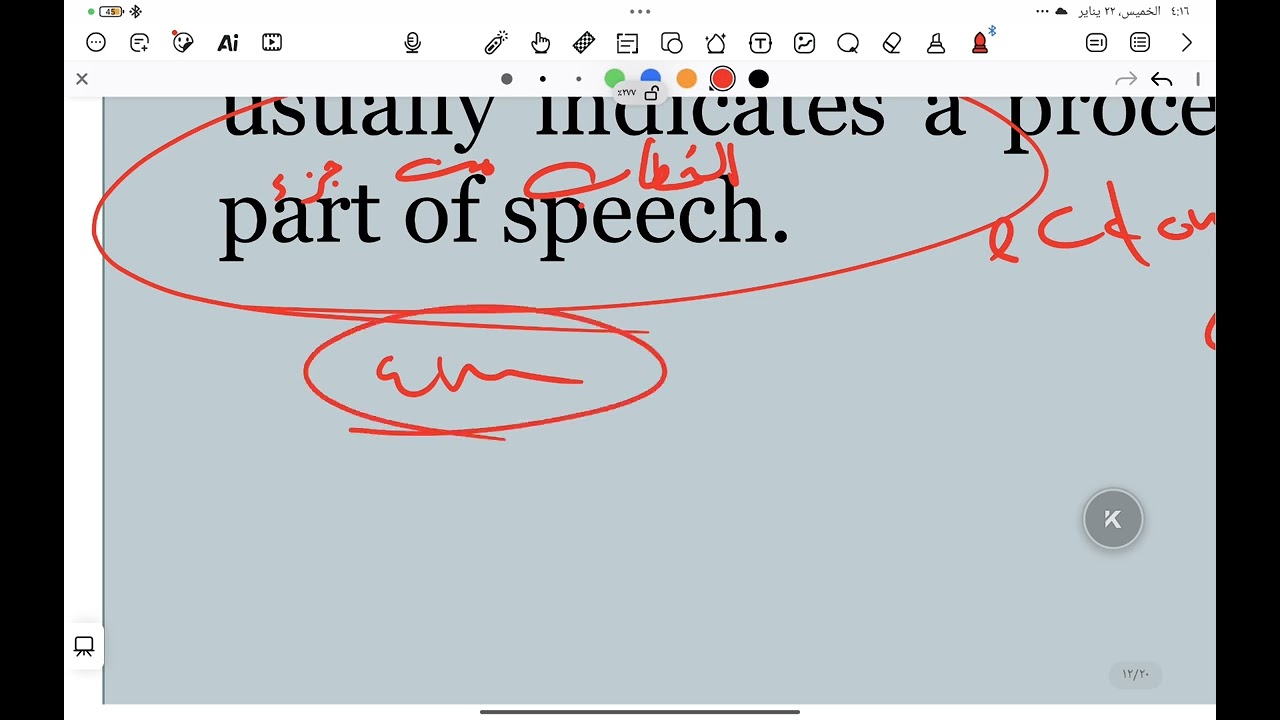The height and width of the screenshot is (720, 1280).
Task: Open the sticker palette icon
Action: point(183,43)
